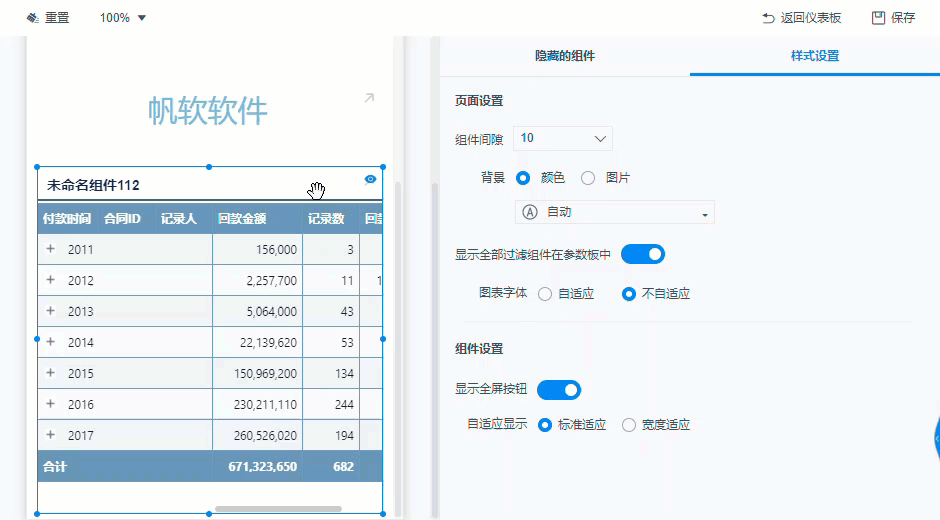Image resolution: width=940 pixels, height=520 pixels.
Task: Click the save disk icon
Action: click(x=878, y=18)
